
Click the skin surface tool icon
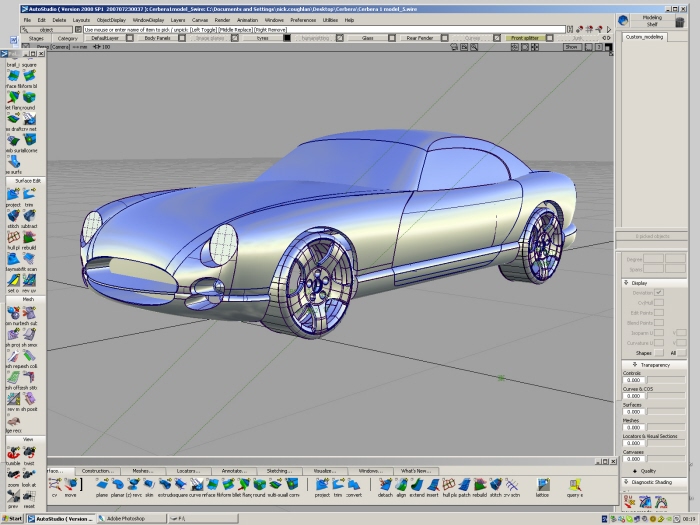tap(149, 483)
